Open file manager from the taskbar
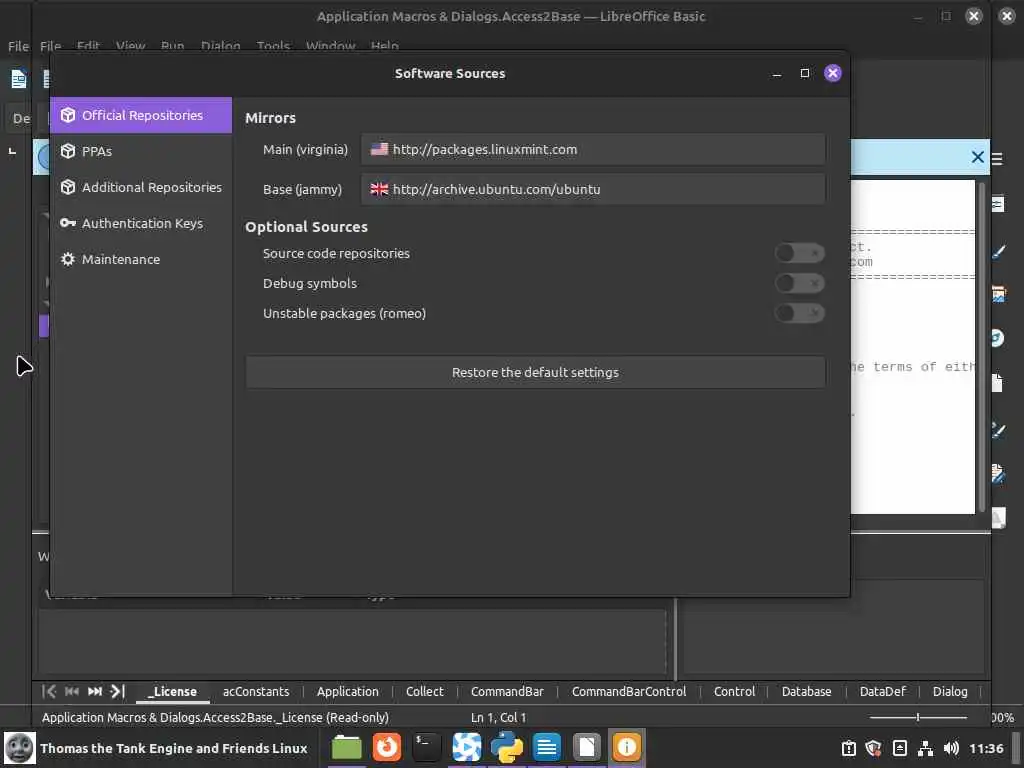This screenshot has width=1024, height=768. pos(347,747)
